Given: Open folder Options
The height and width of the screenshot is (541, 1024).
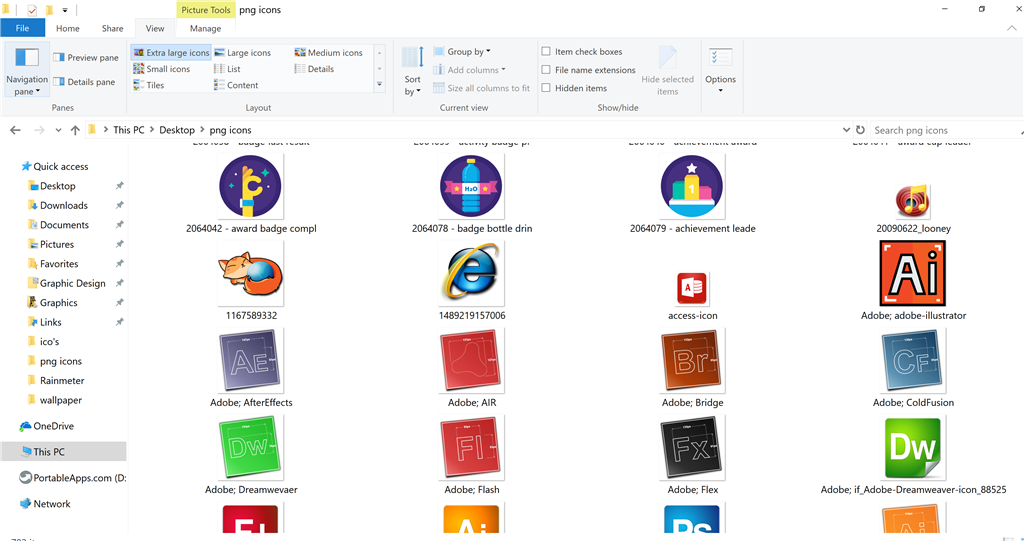Looking at the screenshot, I should [720, 71].
